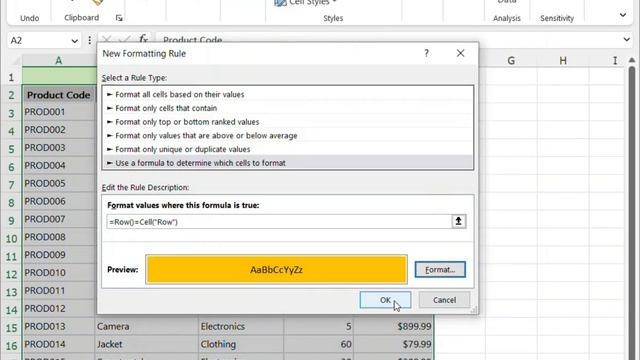Screen dimensions: 640x360
Task: Select 'above or below average' rule type
Action: pyautogui.click(x=288, y=136)
